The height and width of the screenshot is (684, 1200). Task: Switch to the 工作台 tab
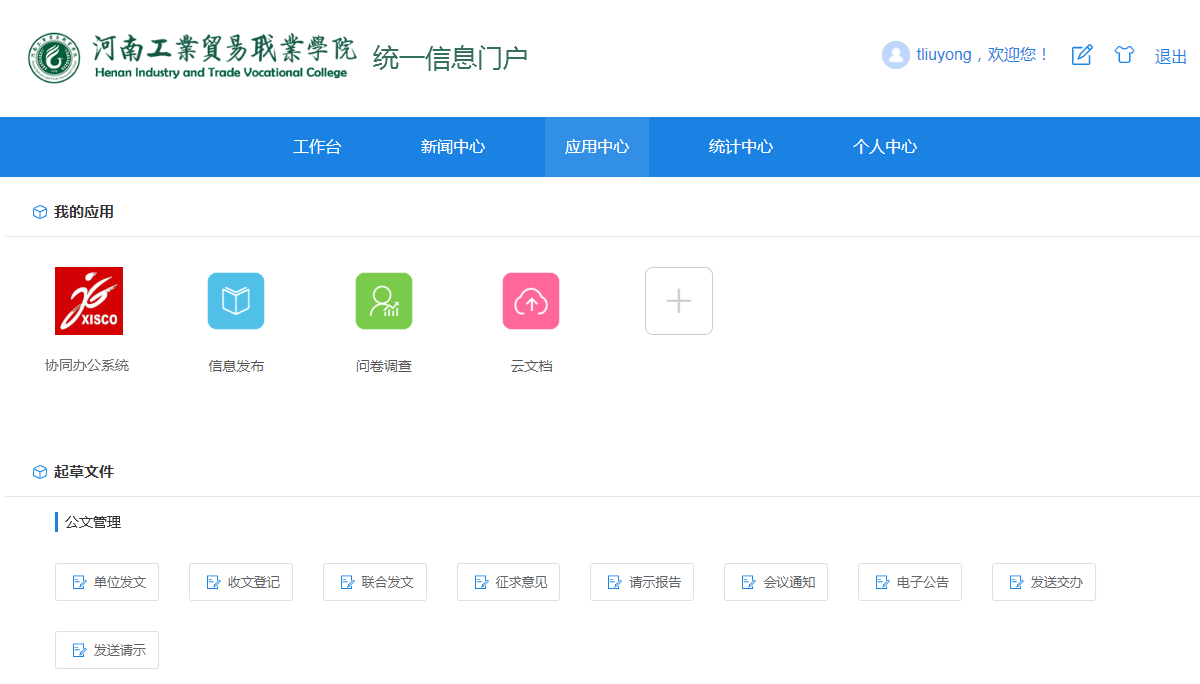pyautogui.click(x=317, y=147)
